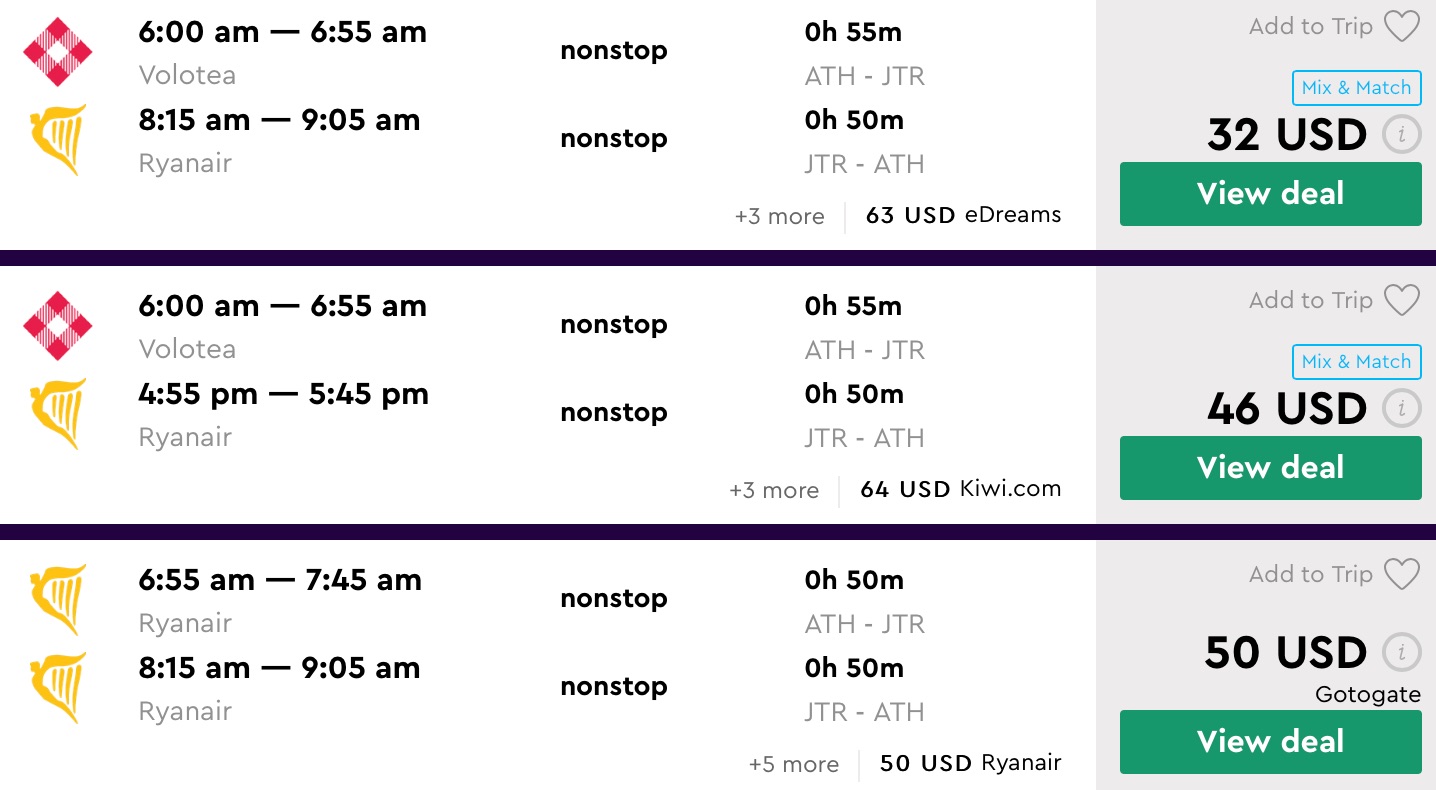Expand "+3 more" offers near eDreams

pos(779,216)
